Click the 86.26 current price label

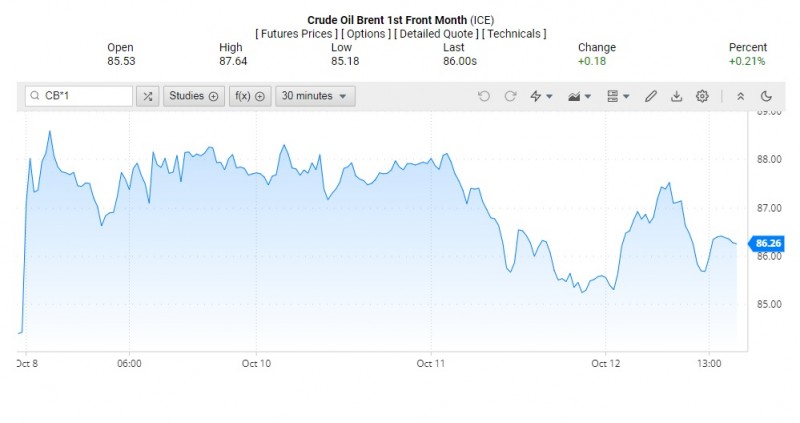coord(767,243)
